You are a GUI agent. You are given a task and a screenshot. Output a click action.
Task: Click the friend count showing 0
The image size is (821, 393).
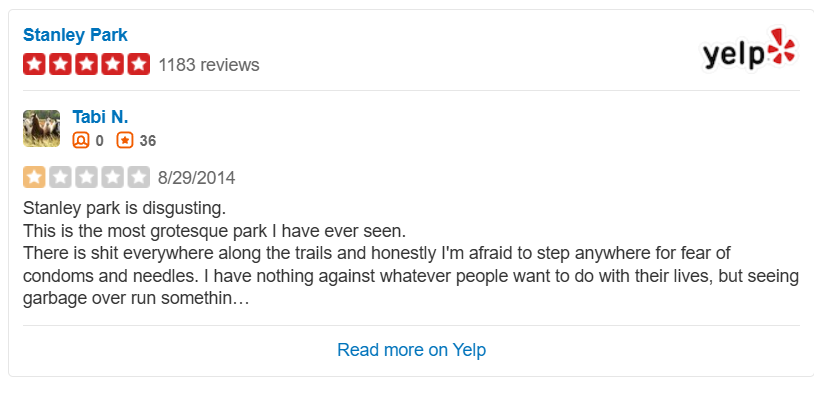tap(99, 141)
